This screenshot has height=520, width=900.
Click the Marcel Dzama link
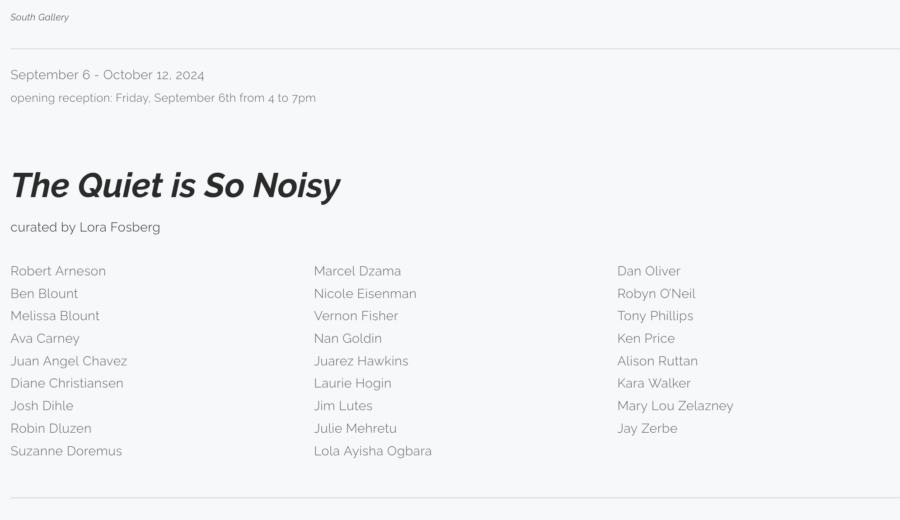(358, 271)
